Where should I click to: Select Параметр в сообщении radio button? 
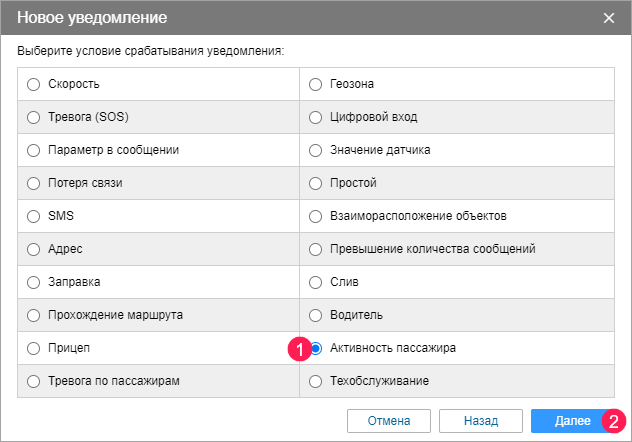click(34, 150)
